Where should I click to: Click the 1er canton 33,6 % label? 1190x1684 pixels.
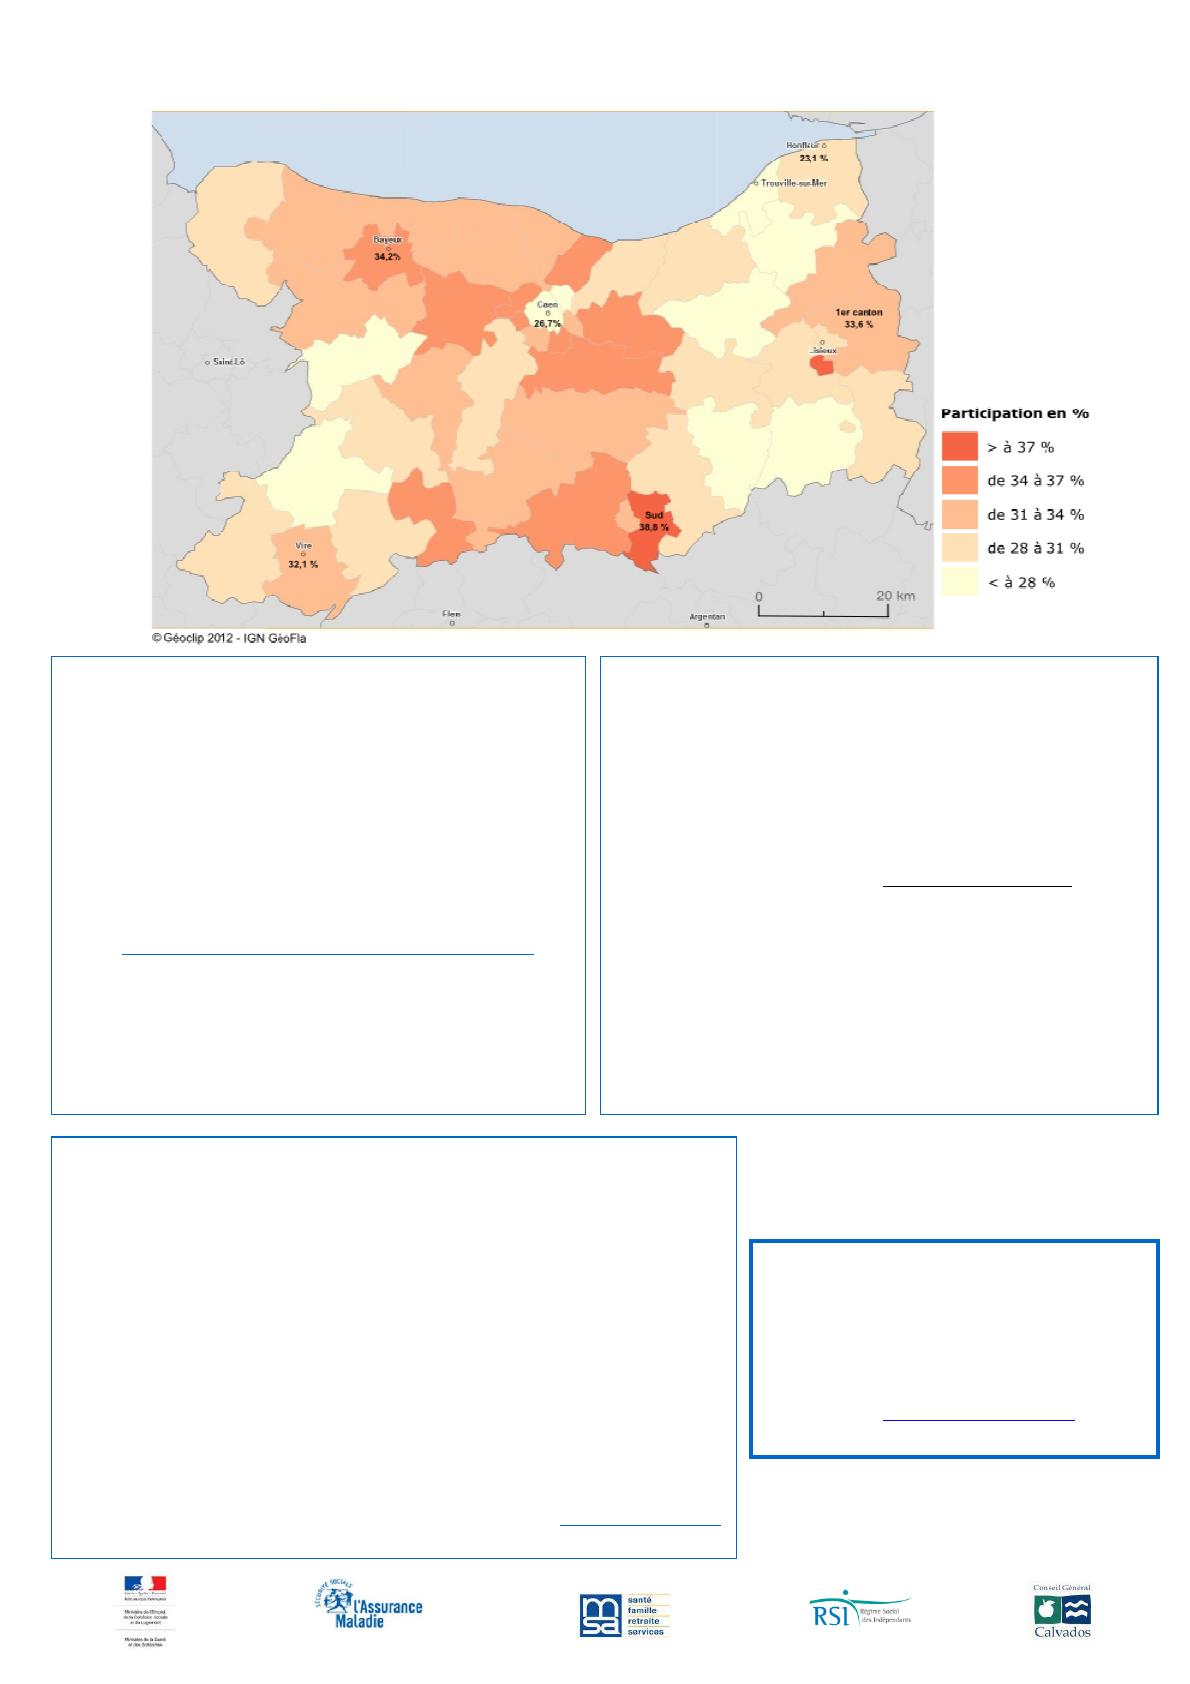858,318
